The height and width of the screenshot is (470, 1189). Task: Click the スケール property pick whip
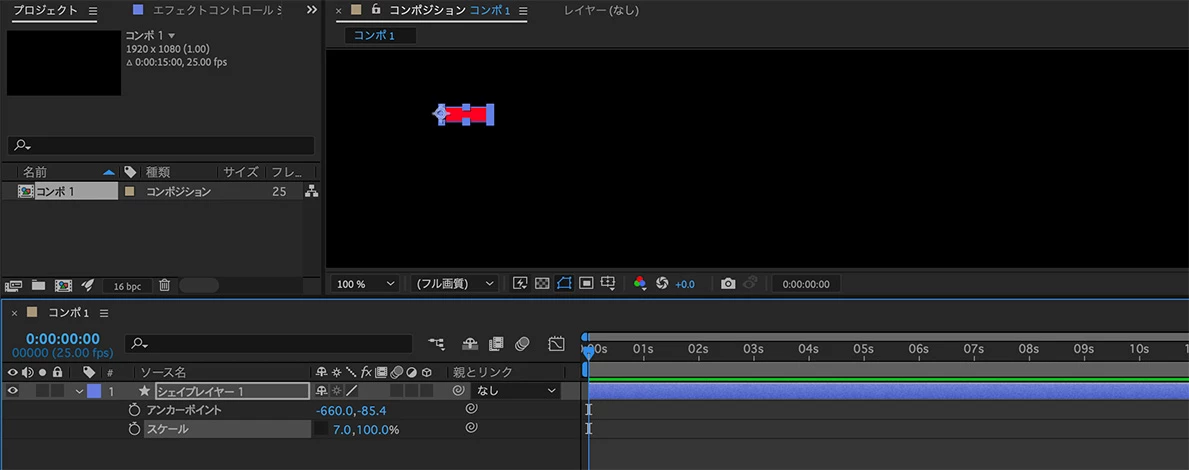click(x=471, y=428)
